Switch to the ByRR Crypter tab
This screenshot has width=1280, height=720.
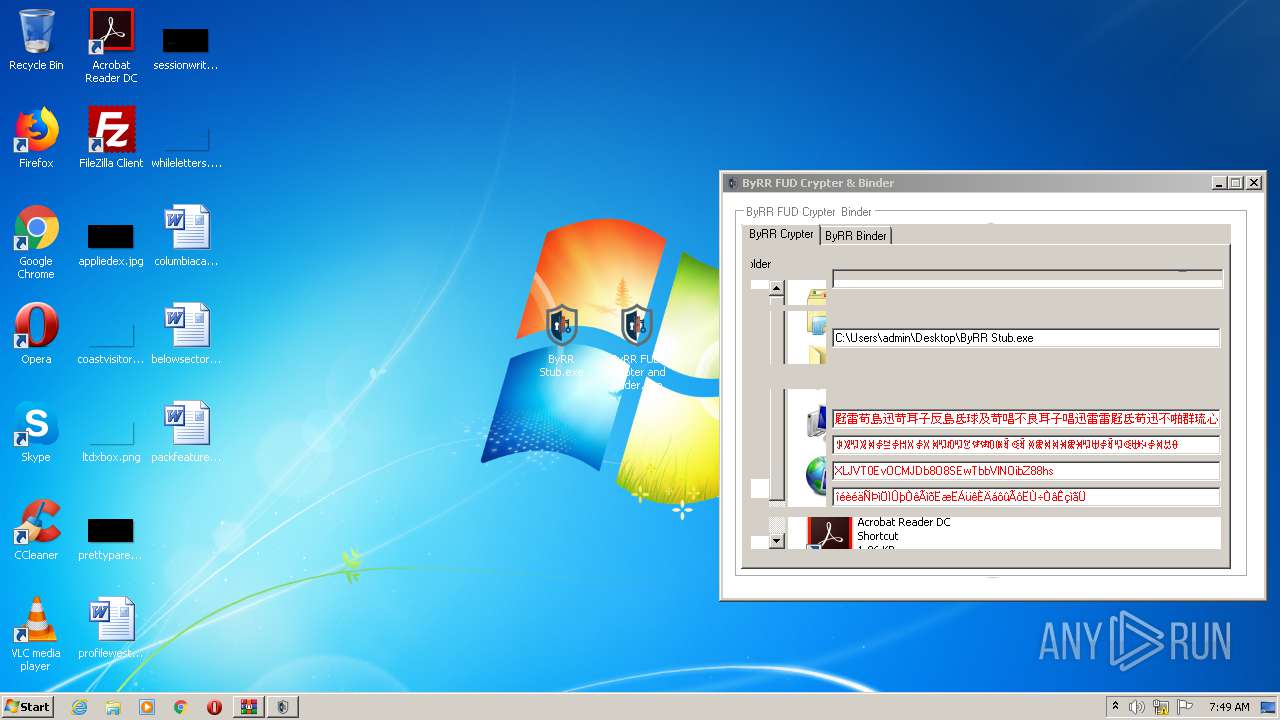tap(782, 234)
